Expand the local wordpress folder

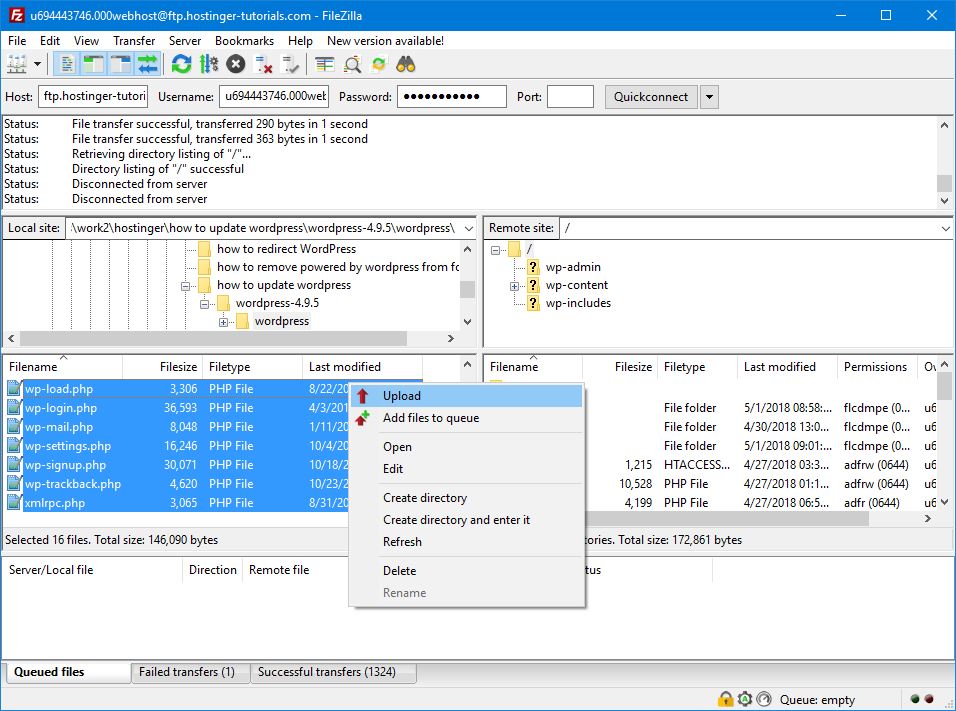pyautogui.click(x=223, y=322)
